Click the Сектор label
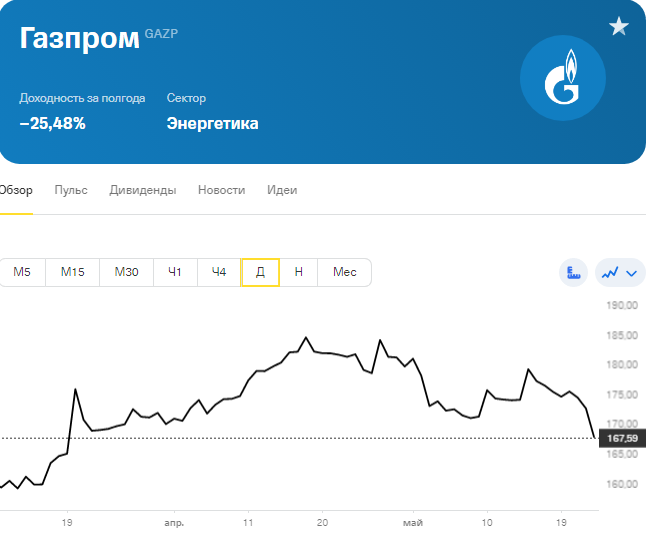The image size is (647, 539). coord(186,98)
